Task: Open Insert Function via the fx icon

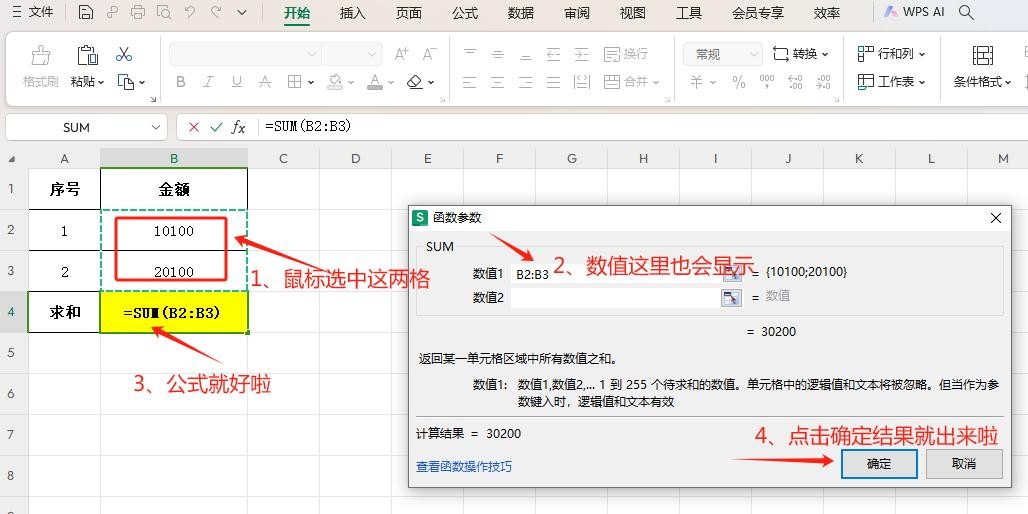Action: [x=238, y=127]
